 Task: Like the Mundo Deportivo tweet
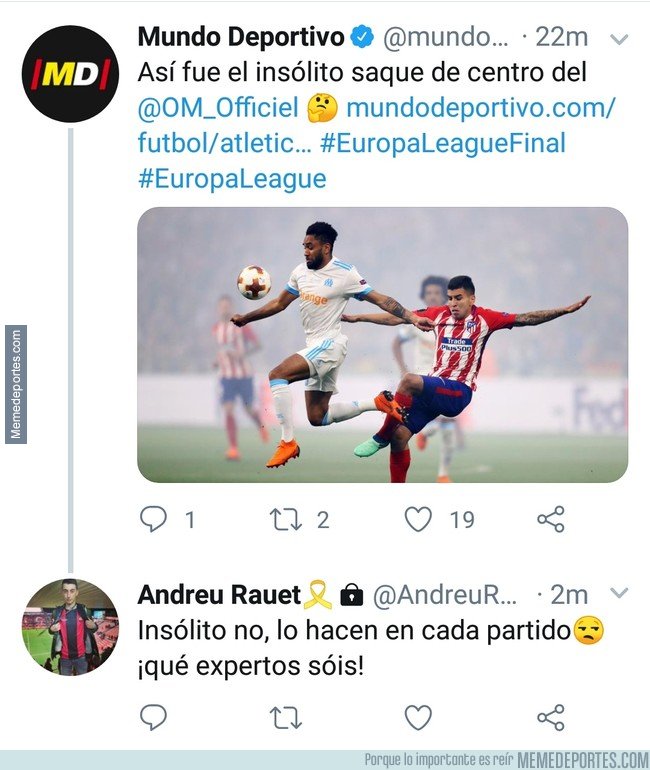[418, 519]
